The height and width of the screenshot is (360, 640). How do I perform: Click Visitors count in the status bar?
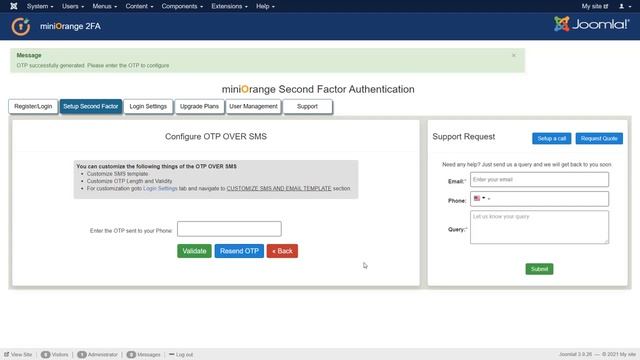(x=55, y=355)
